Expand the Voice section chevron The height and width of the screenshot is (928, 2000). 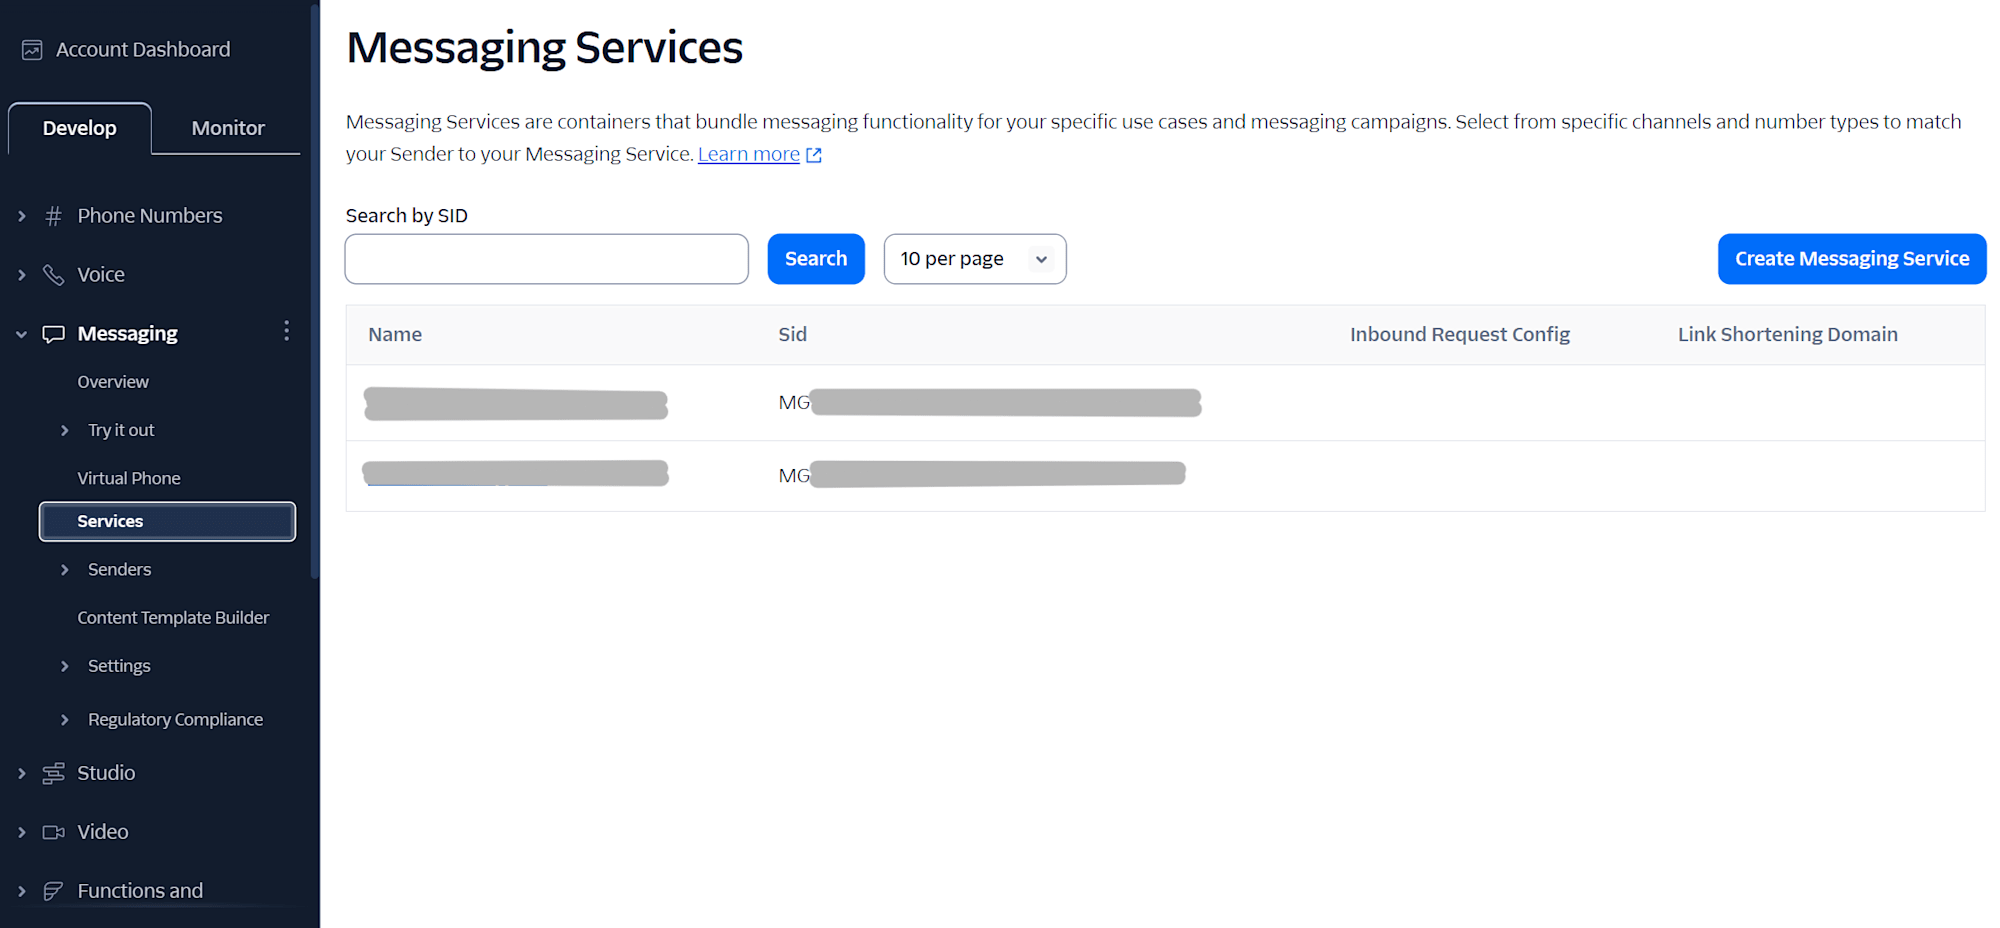(22, 275)
